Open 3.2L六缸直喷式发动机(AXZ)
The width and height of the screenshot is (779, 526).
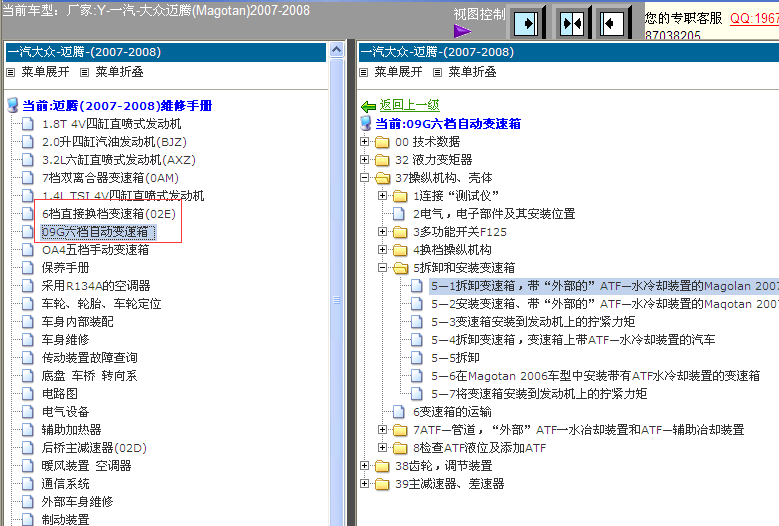tap(119, 160)
